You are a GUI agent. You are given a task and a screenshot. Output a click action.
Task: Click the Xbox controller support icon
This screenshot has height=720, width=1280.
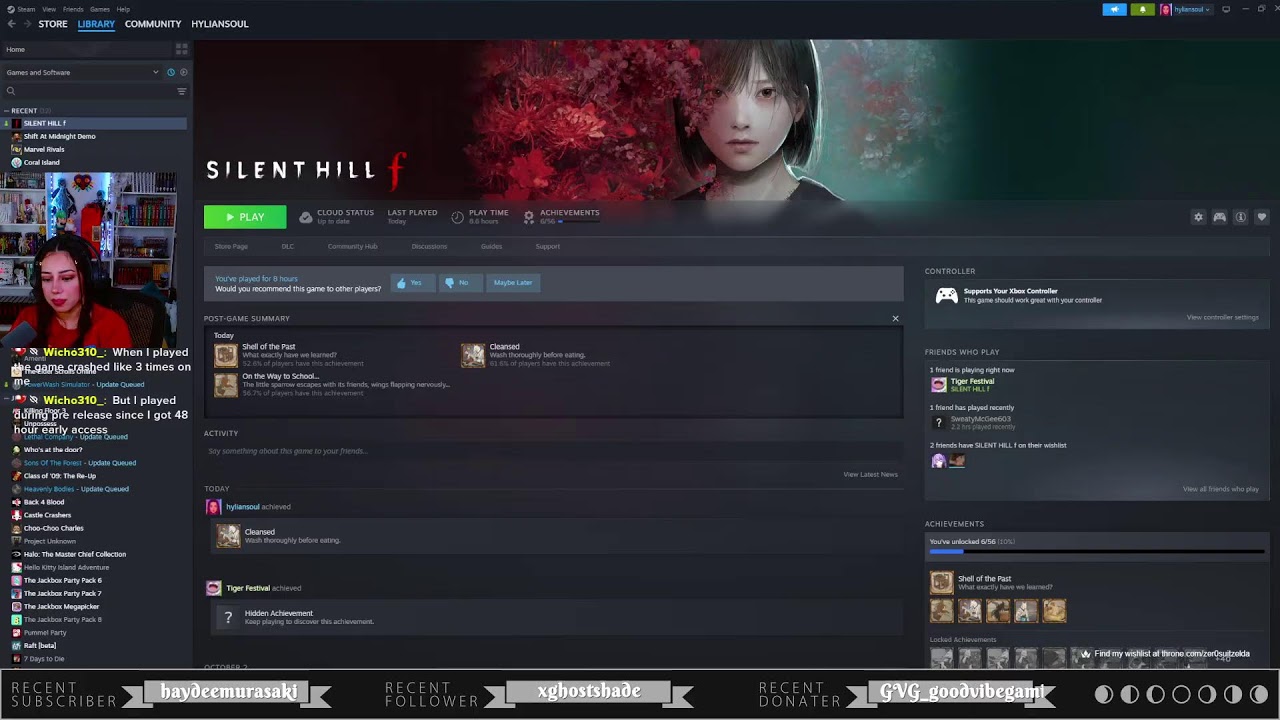[x=946, y=295]
